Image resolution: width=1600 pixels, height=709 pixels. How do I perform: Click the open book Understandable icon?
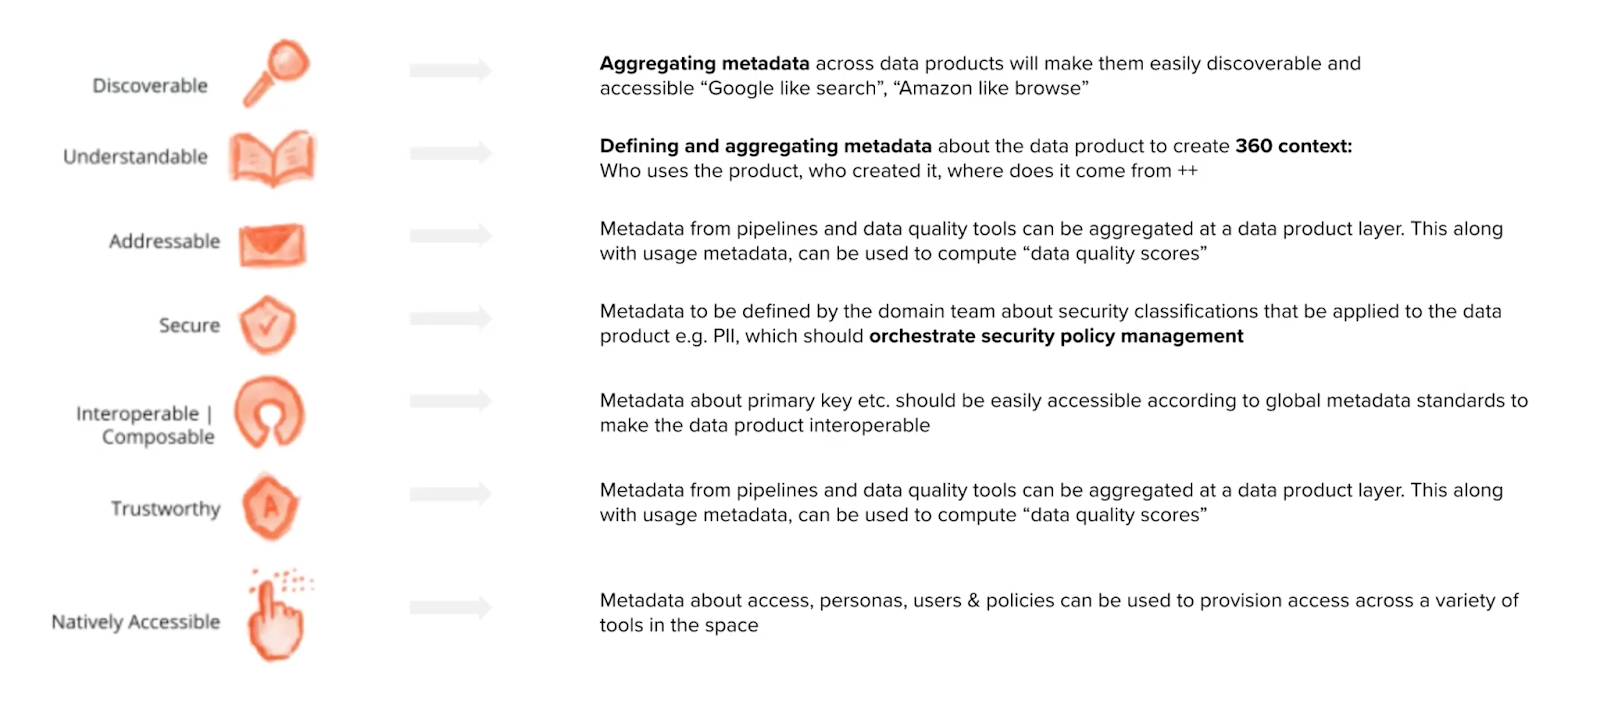[272, 158]
